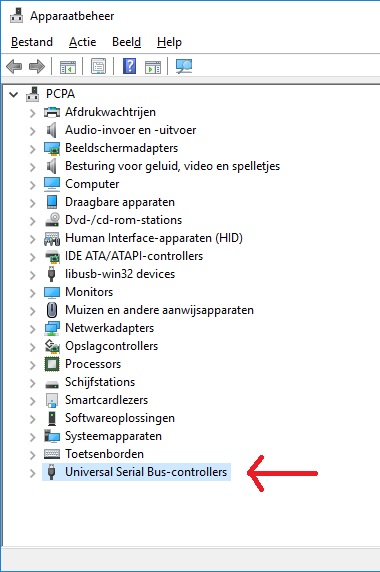Viewport: 380px width, 572px height.
Task: Open the Actie menu
Action: tap(82, 42)
